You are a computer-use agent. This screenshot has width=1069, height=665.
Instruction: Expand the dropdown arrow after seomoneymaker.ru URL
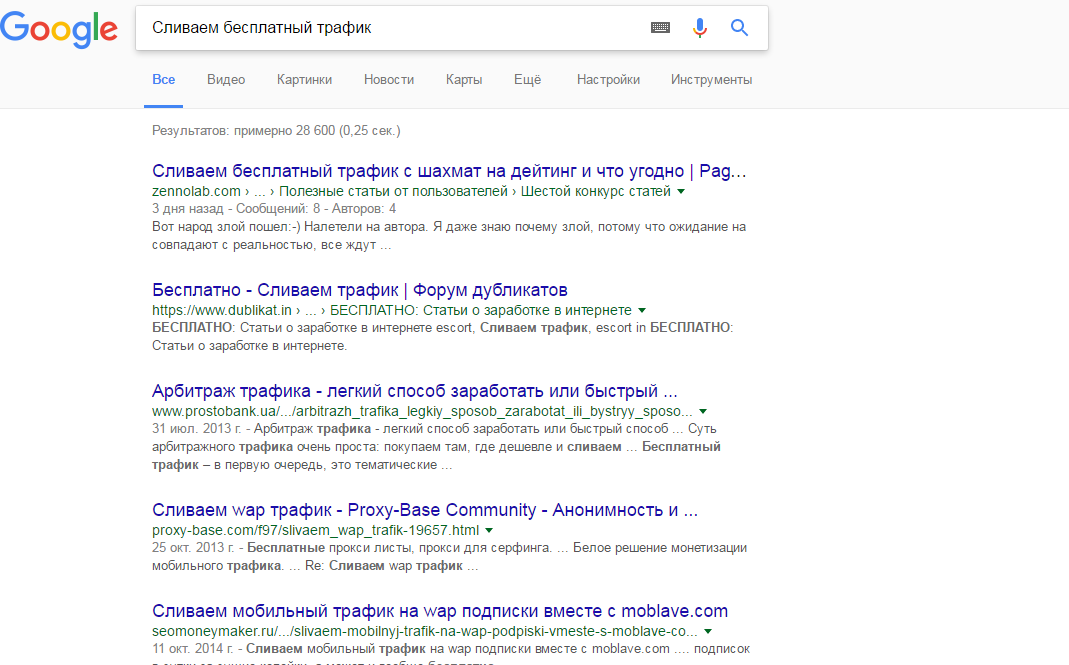pos(708,631)
